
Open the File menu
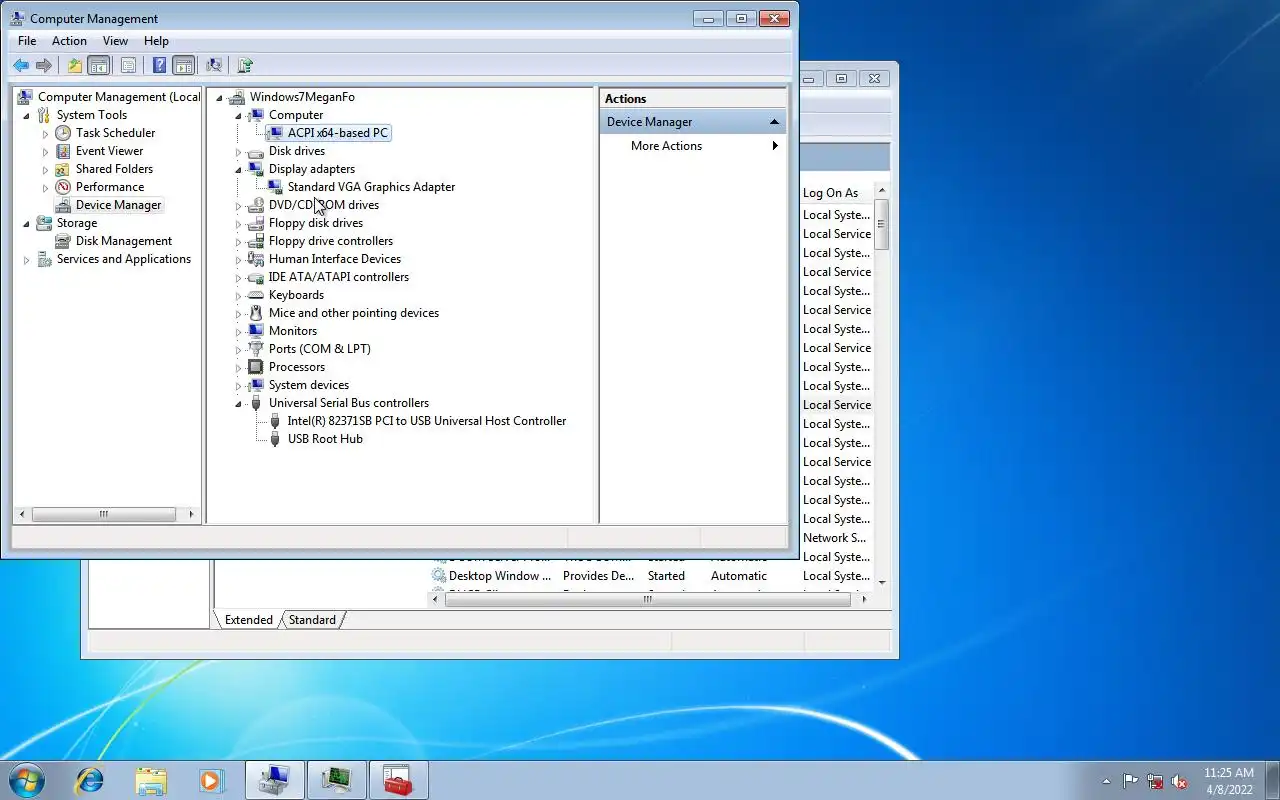click(27, 41)
